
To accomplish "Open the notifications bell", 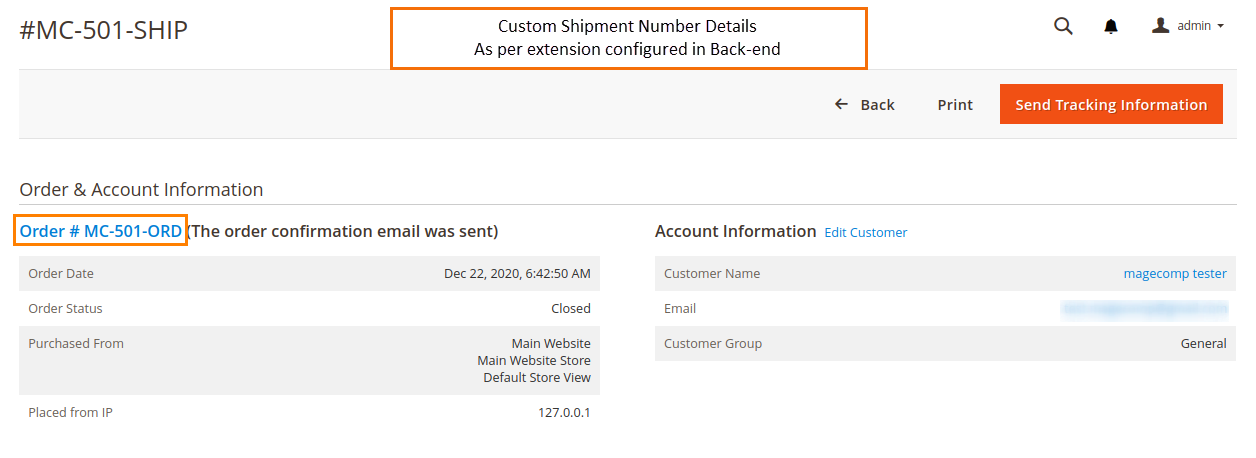I will (1111, 27).
